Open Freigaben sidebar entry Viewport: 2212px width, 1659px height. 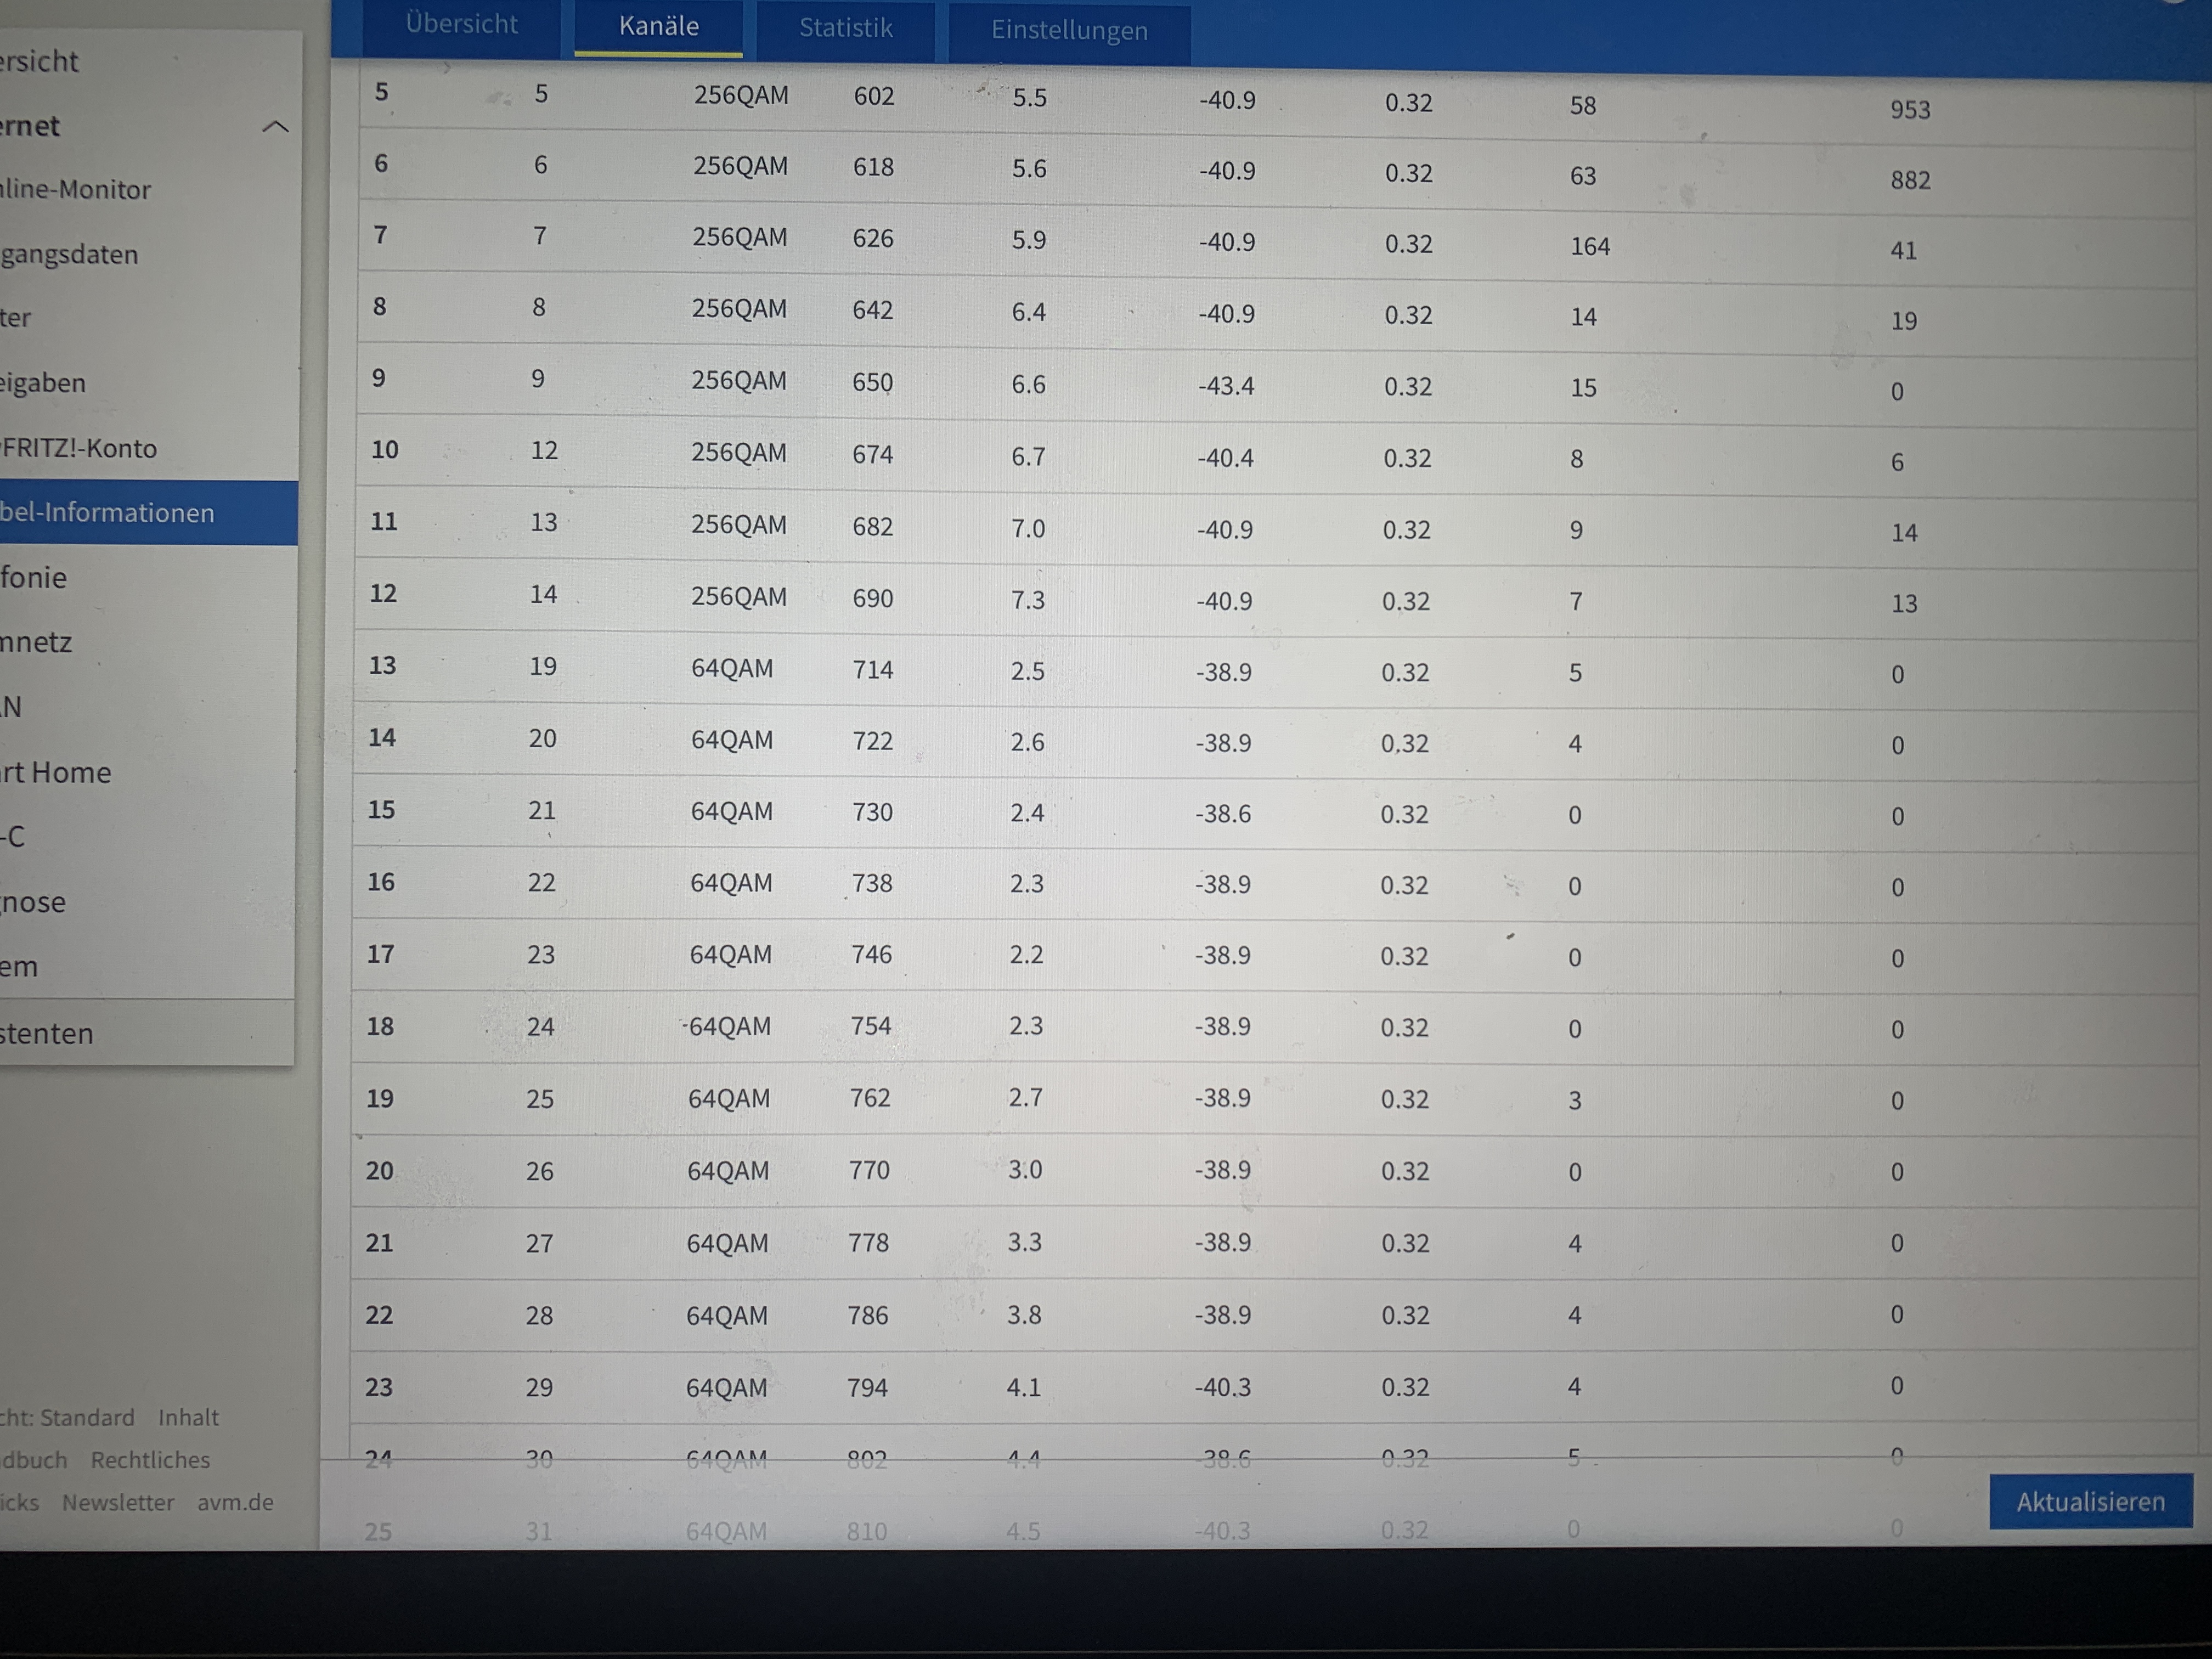point(43,383)
